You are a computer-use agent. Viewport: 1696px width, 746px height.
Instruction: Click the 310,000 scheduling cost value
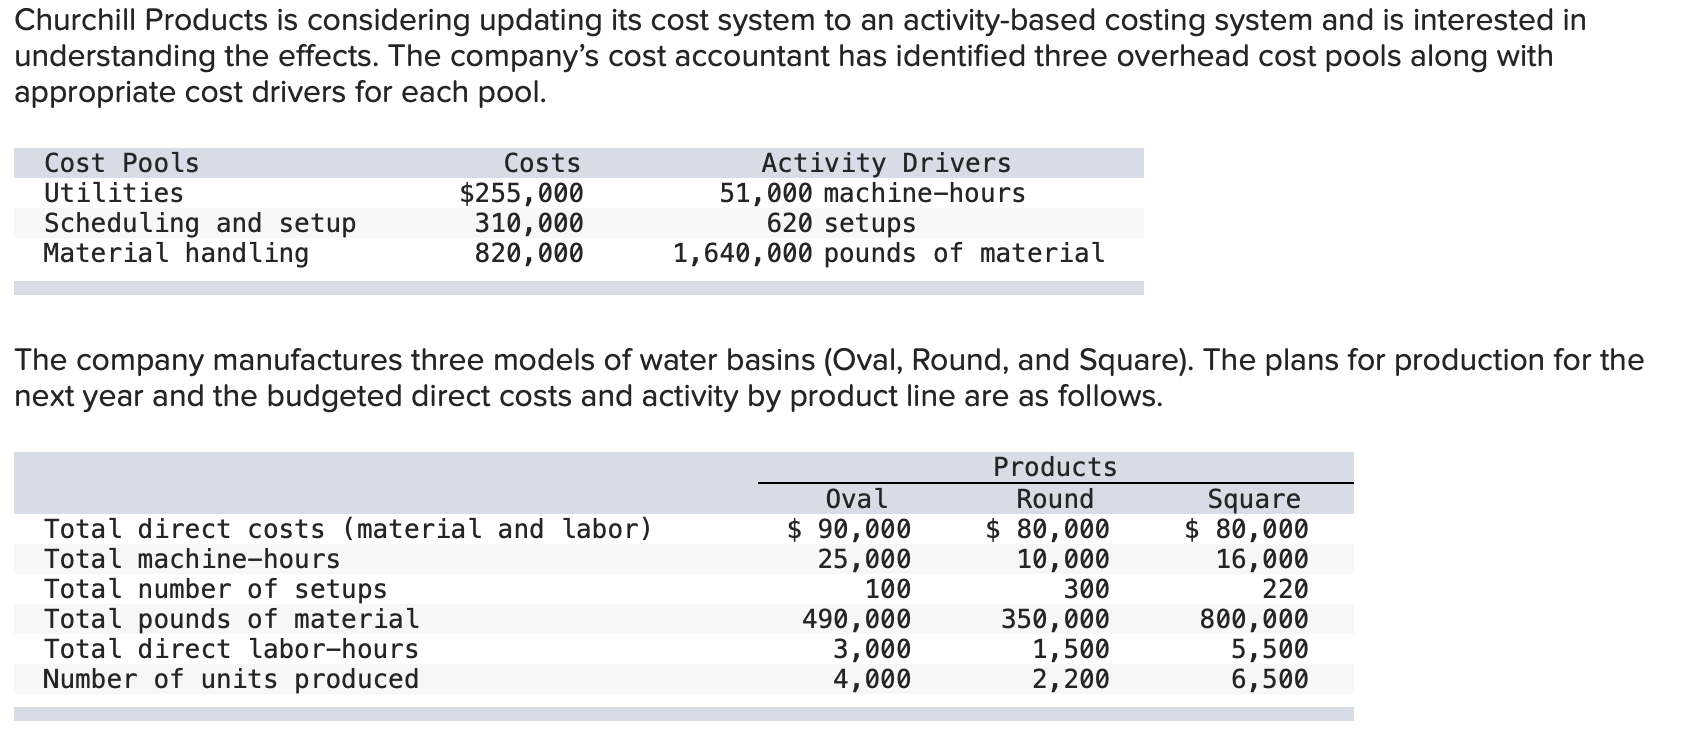pos(529,223)
